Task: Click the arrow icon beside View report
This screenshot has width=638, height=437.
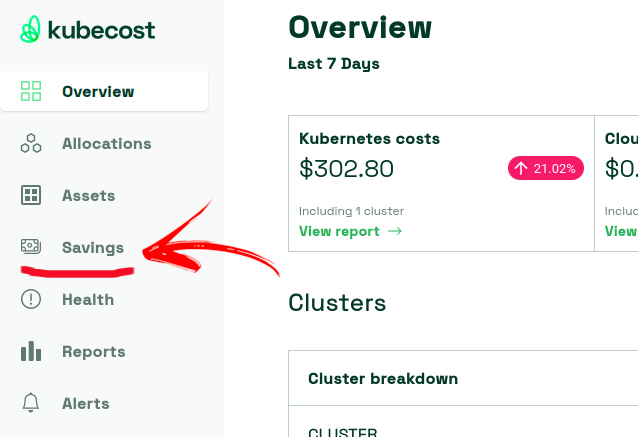Action: [395, 231]
